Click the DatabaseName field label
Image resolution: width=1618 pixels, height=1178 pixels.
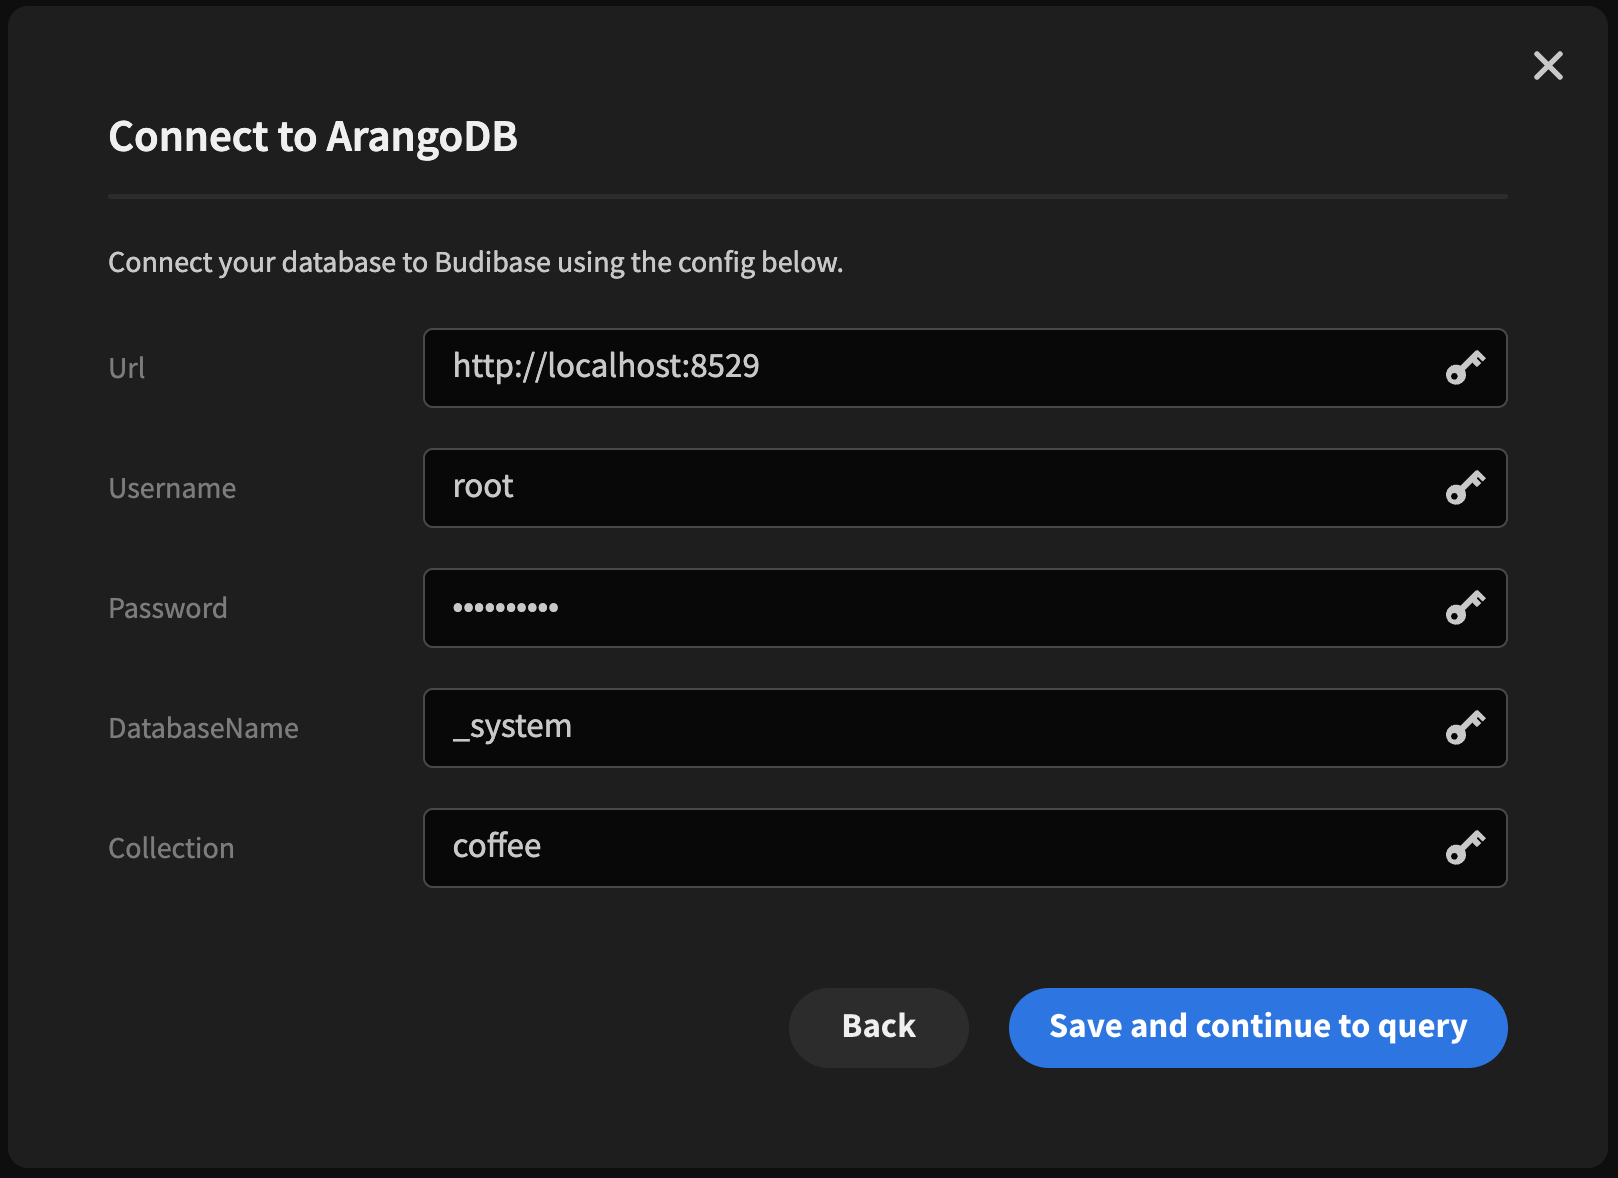point(203,728)
